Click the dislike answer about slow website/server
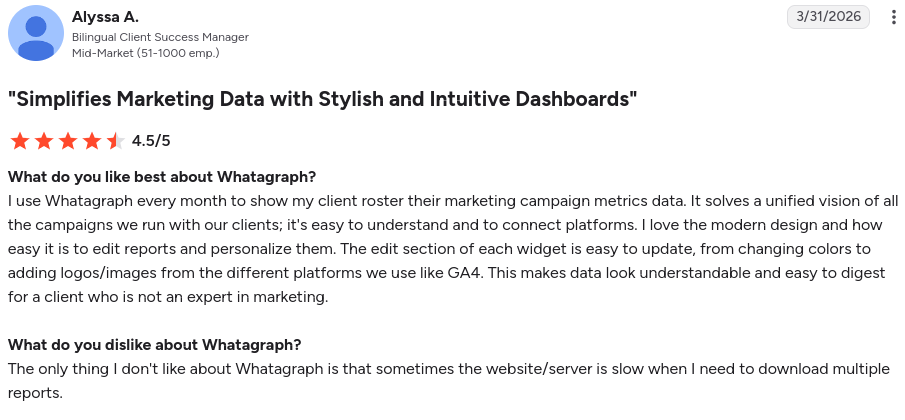This screenshot has height=420, width=905. [x=449, y=381]
